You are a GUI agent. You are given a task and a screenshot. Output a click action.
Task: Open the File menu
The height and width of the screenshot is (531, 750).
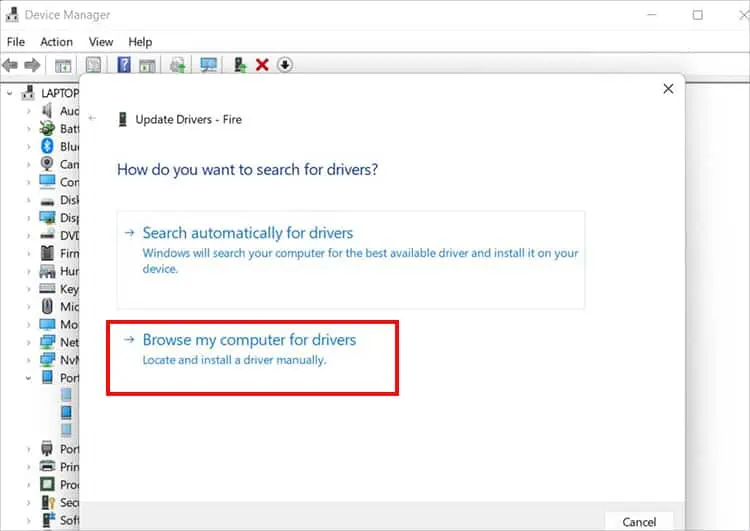[16, 42]
